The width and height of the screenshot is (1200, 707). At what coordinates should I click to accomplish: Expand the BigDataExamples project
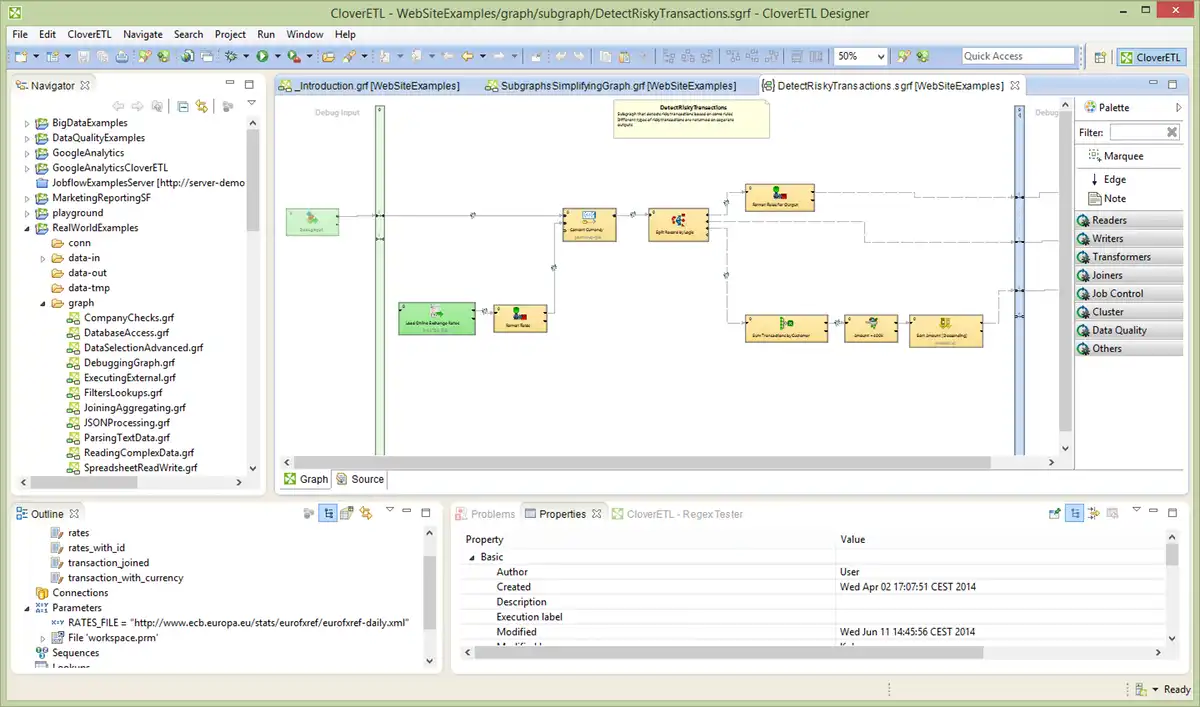click(28, 123)
